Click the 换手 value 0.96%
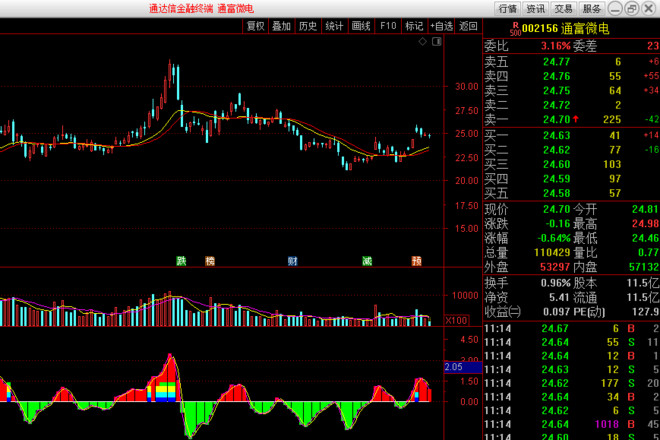The image size is (660, 440). tap(556, 283)
